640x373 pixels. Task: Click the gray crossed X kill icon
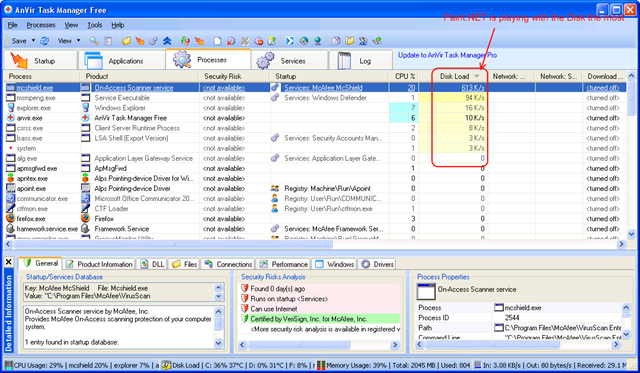point(244,41)
